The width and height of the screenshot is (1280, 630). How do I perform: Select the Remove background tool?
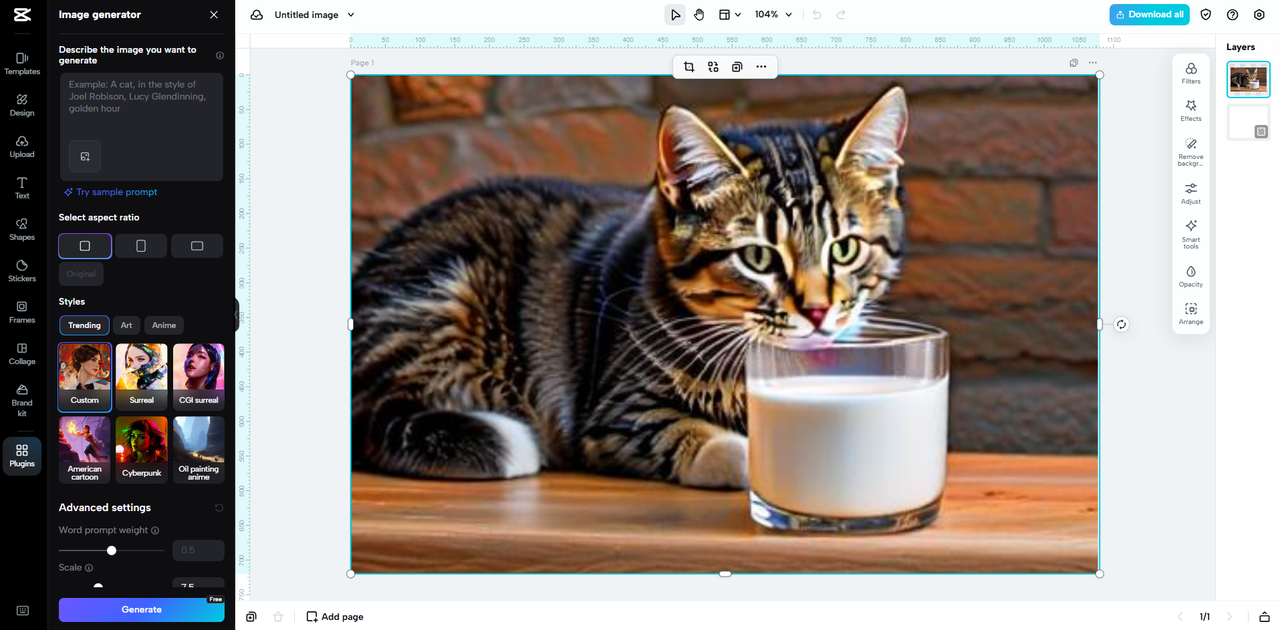[x=1190, y=150]
